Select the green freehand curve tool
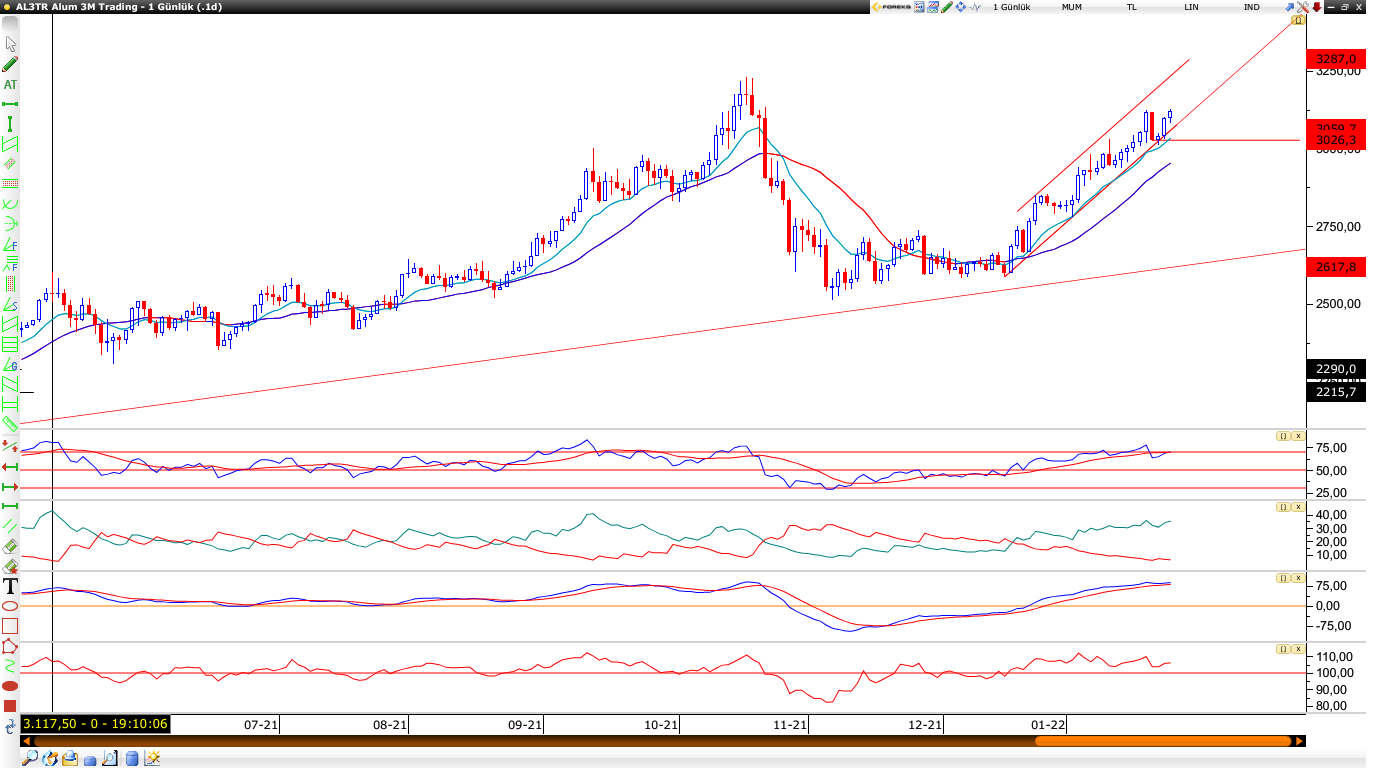 10,665
